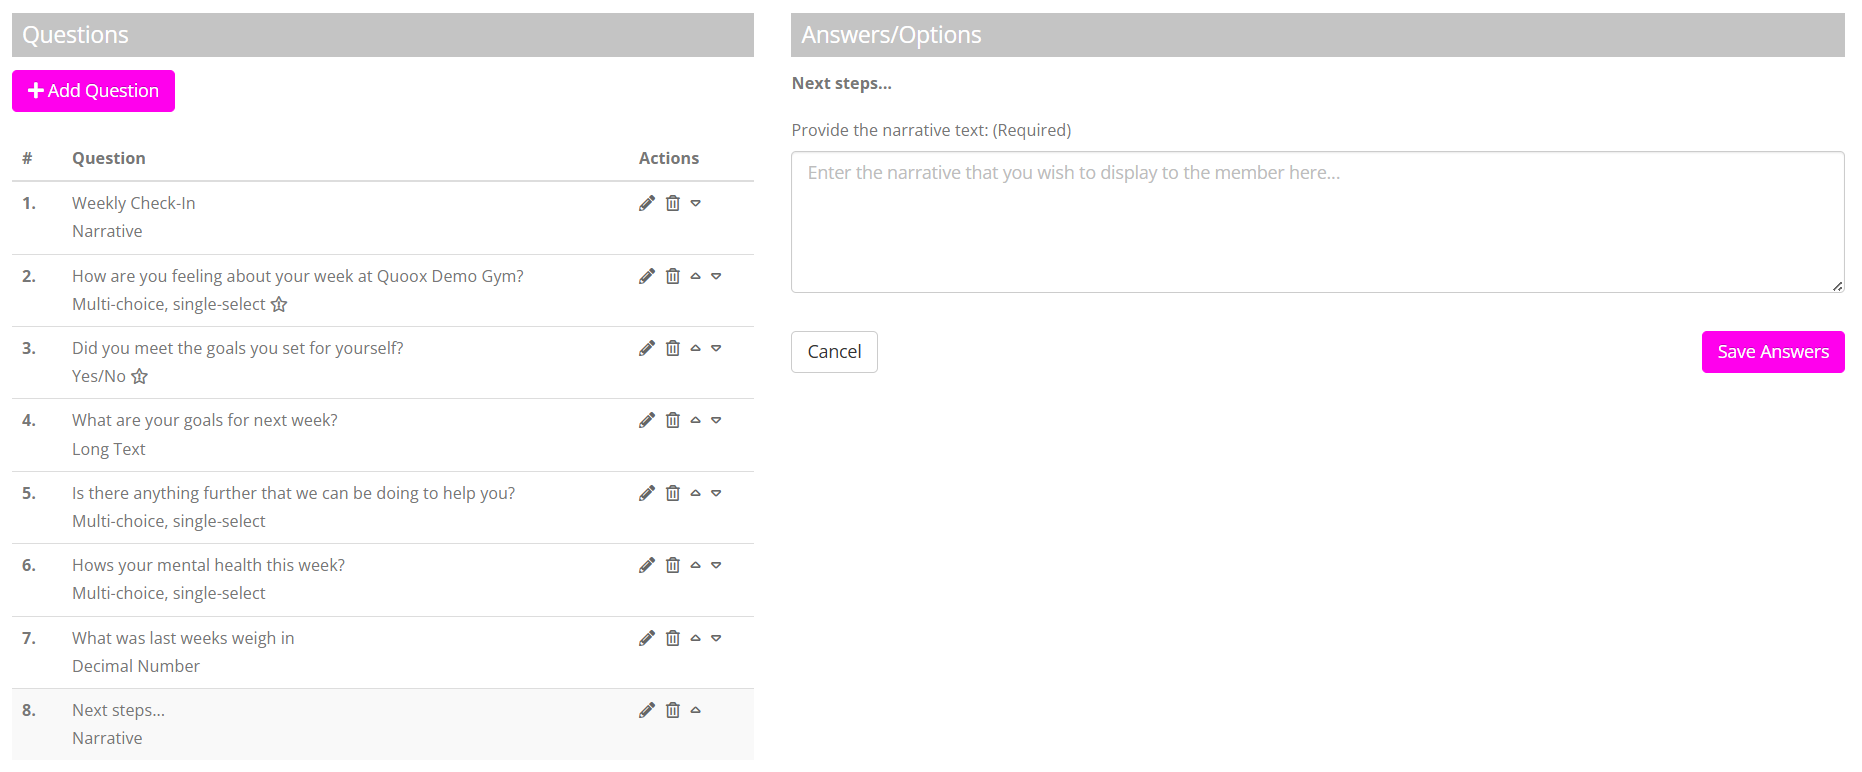Move question 4 down in list
1862x772 pixels.
(716, 420)
